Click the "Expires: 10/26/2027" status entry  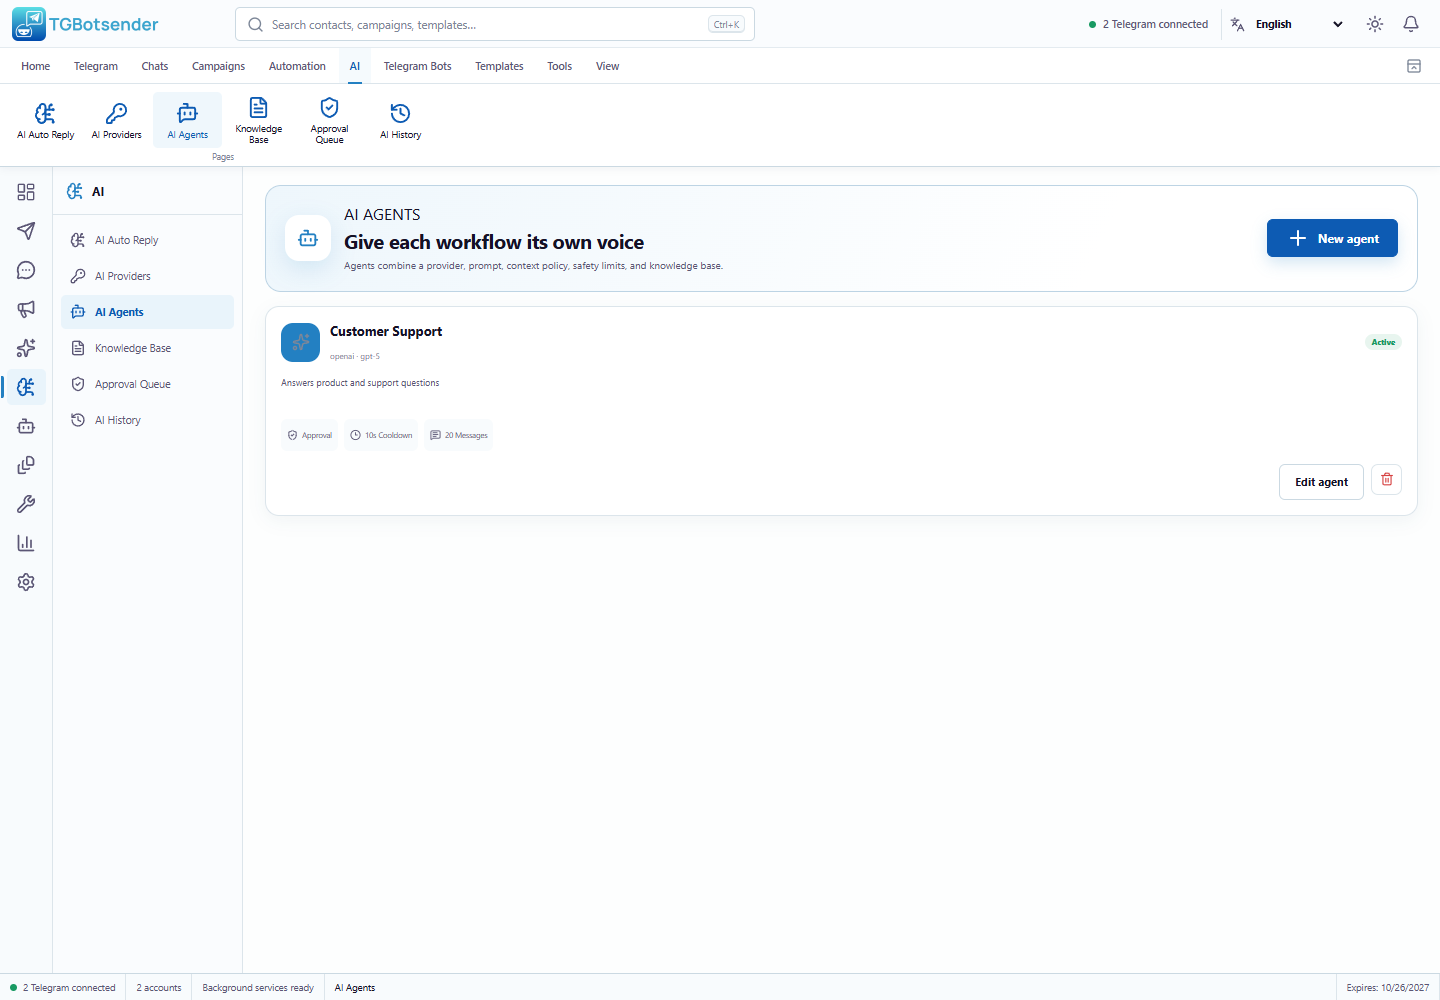click(1388, 988)
